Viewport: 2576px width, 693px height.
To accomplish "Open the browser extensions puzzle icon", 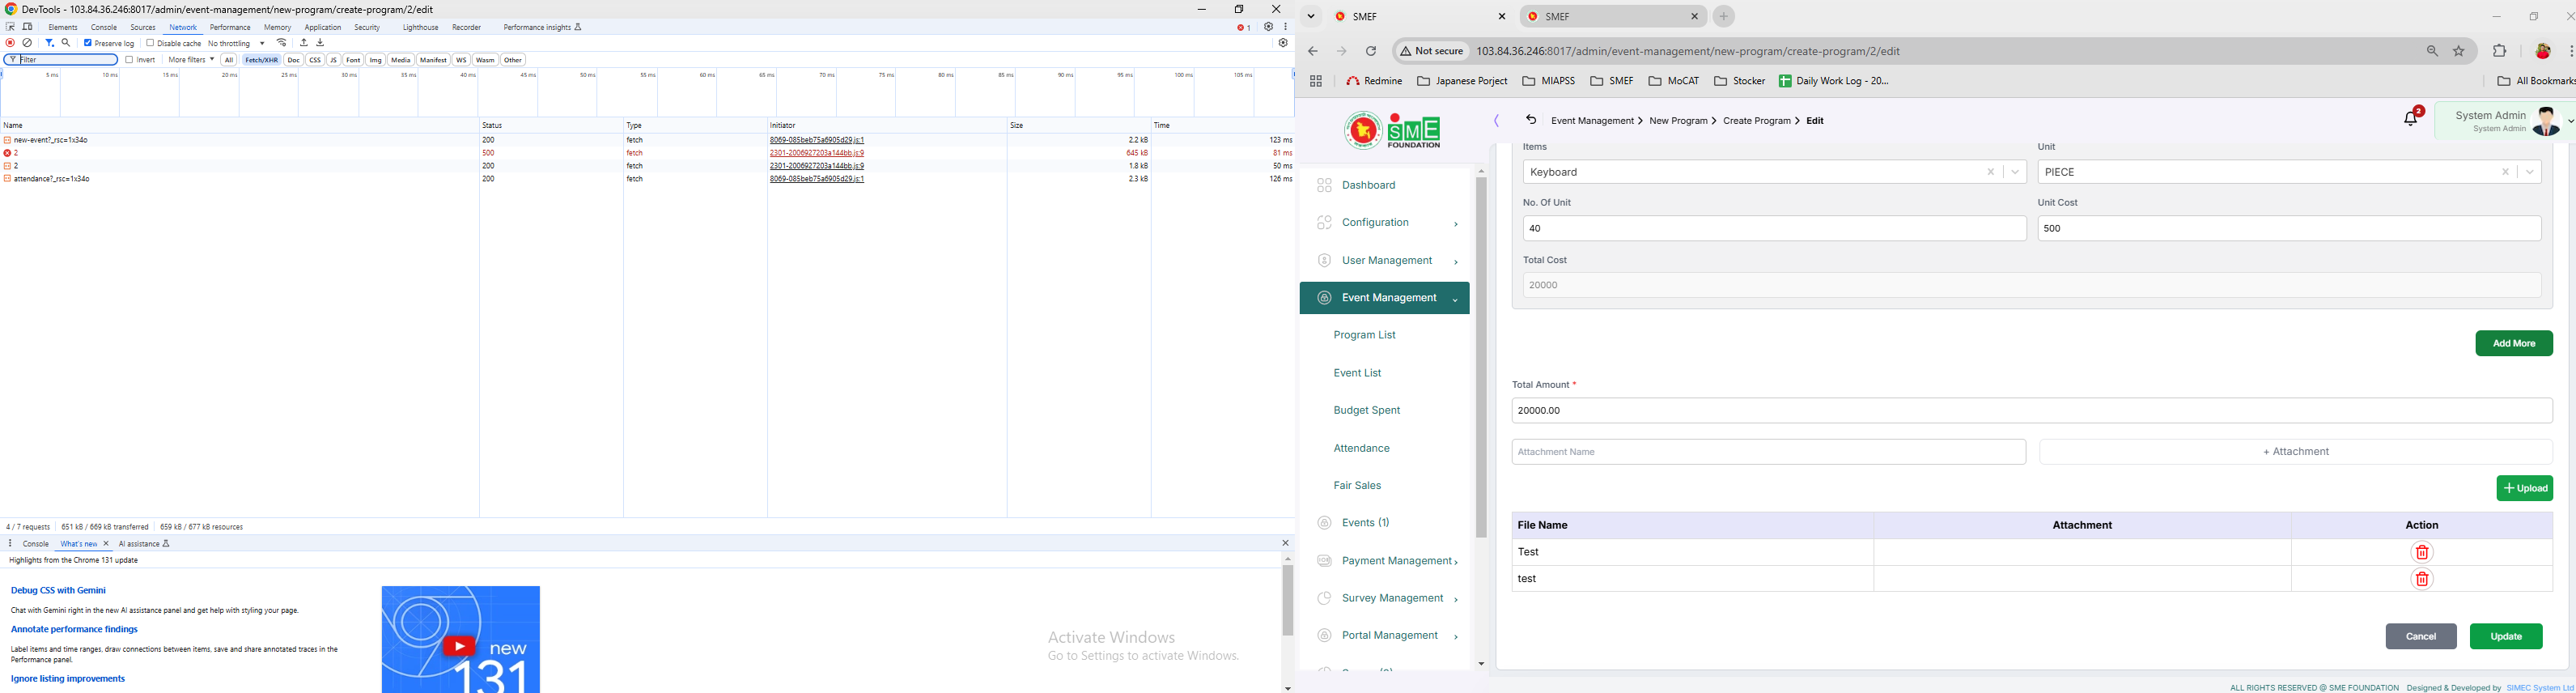I will pyautogui.click(x=2500, y=51).
